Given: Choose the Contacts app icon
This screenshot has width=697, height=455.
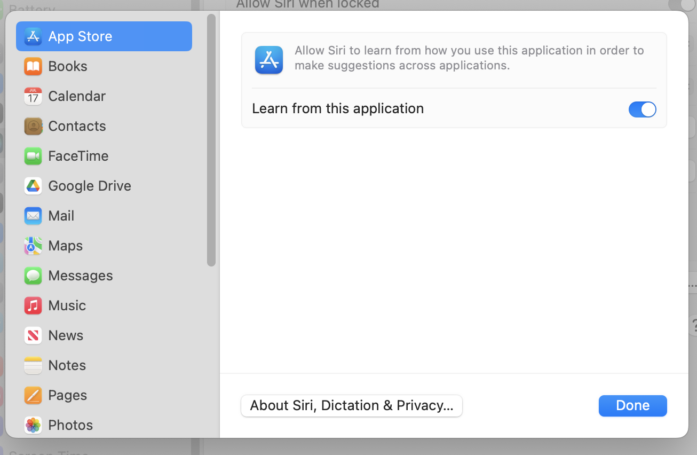Looking at the screenshot, I should [33, 126].
